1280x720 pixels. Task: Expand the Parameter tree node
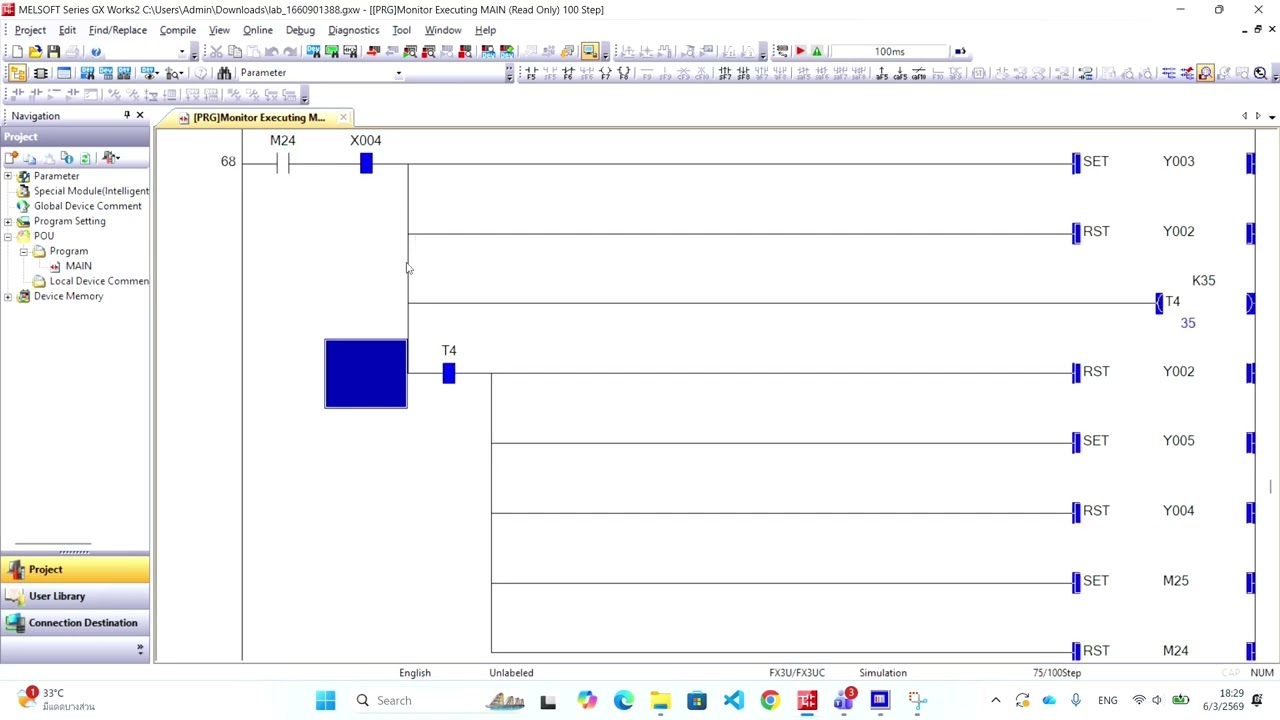pyautogui.click(x=8, y=176)
